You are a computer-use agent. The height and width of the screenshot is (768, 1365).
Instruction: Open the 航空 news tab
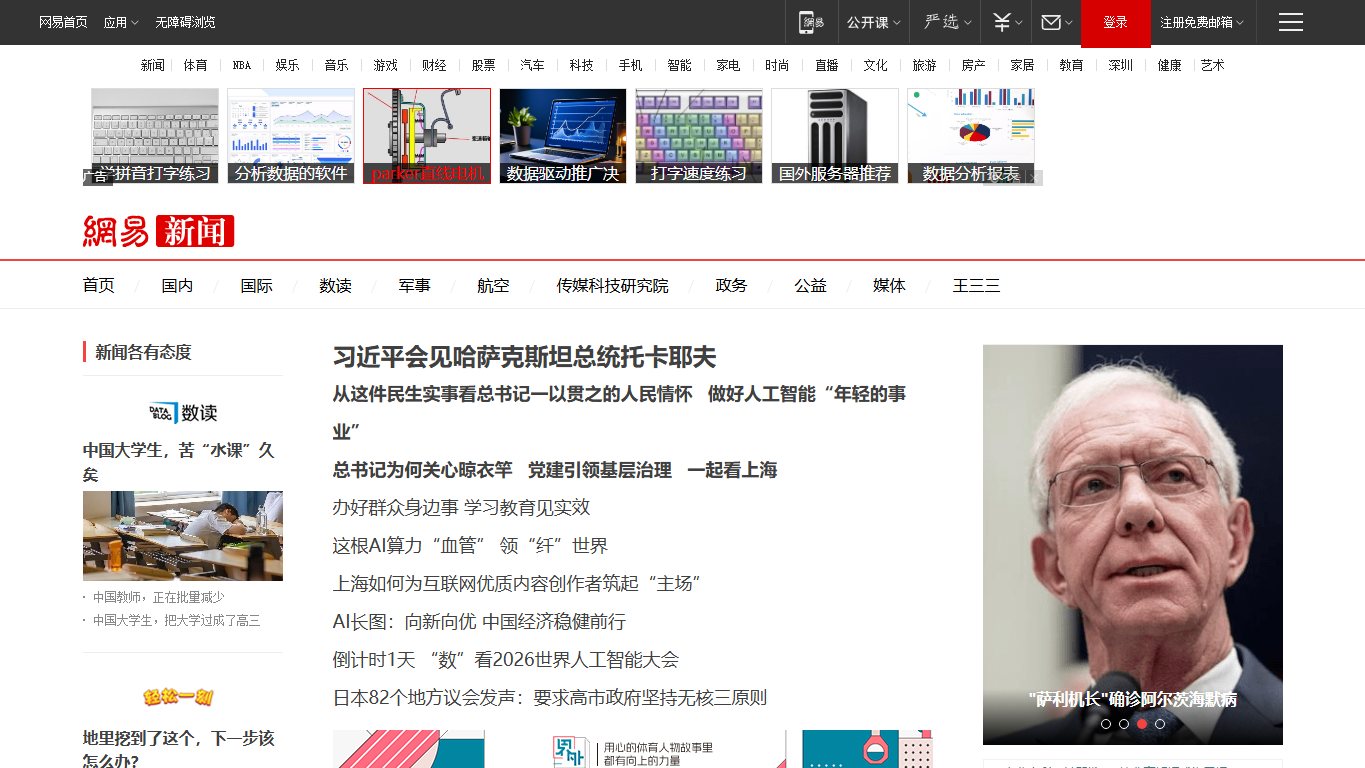493,285
